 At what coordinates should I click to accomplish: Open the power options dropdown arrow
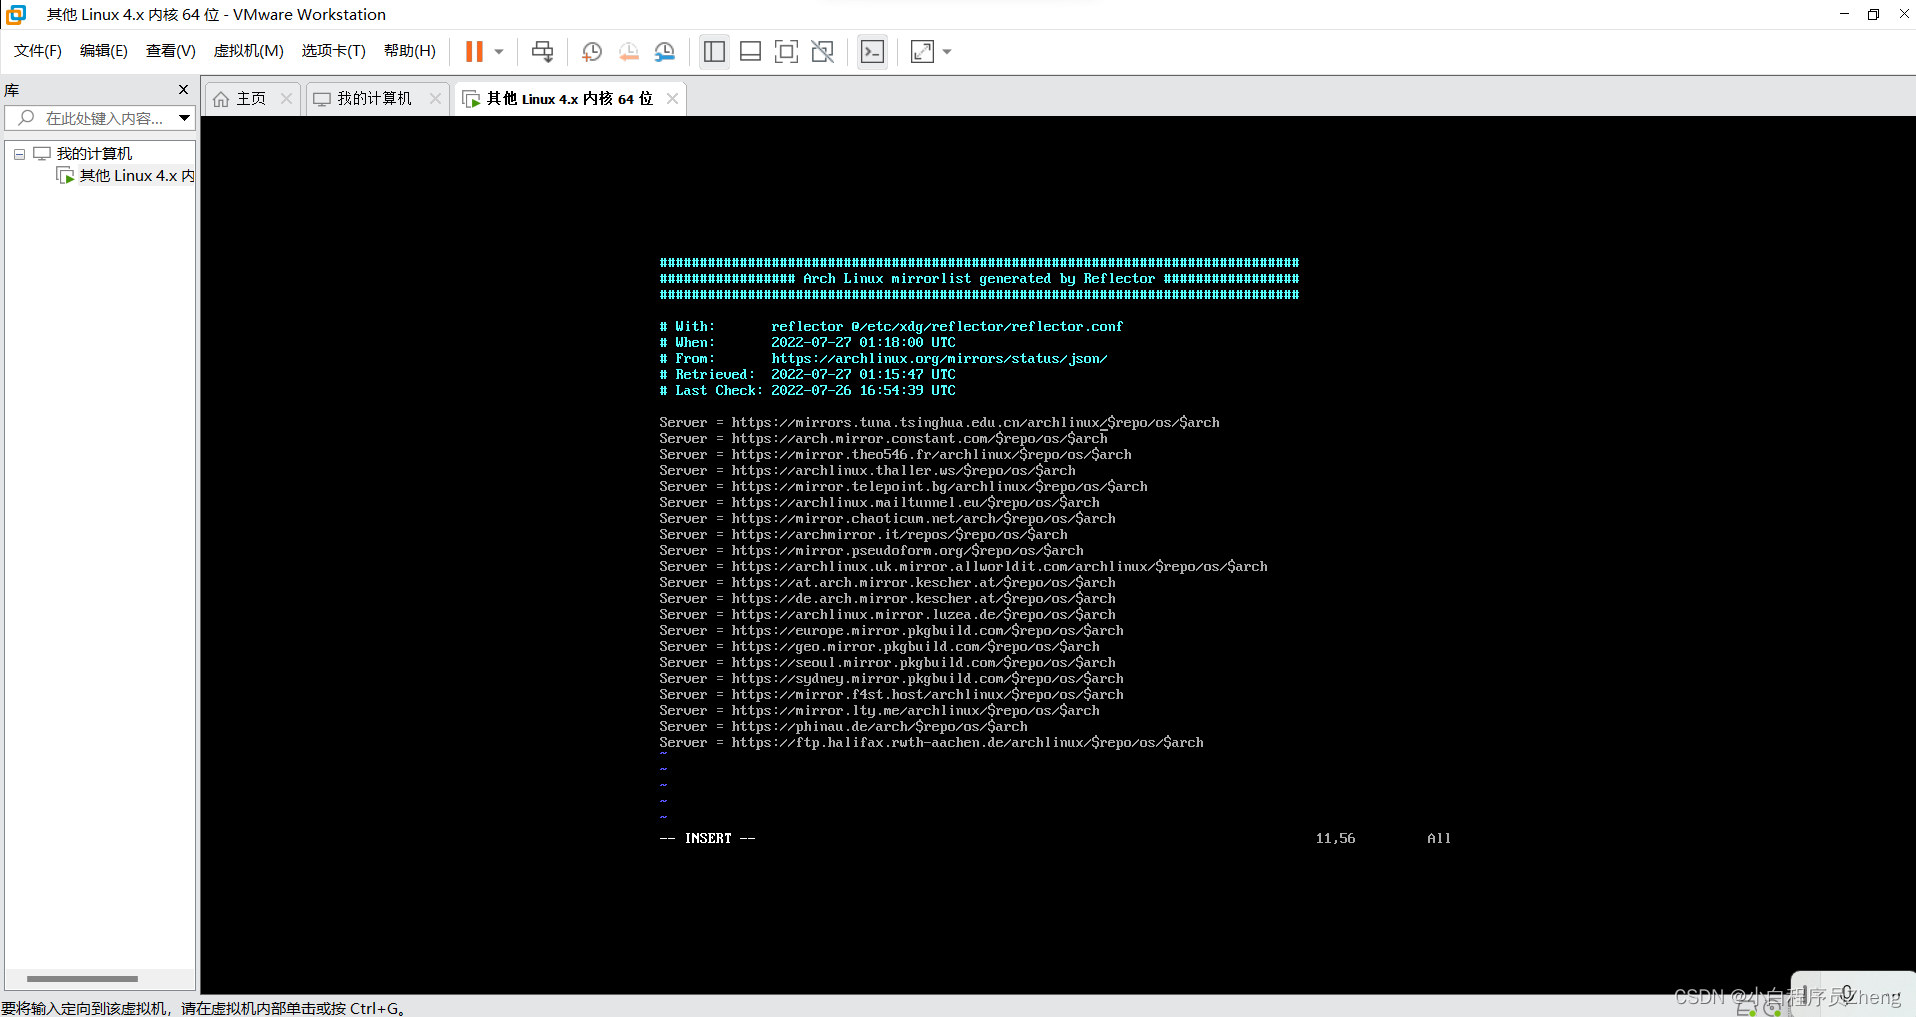coord(499,51)
